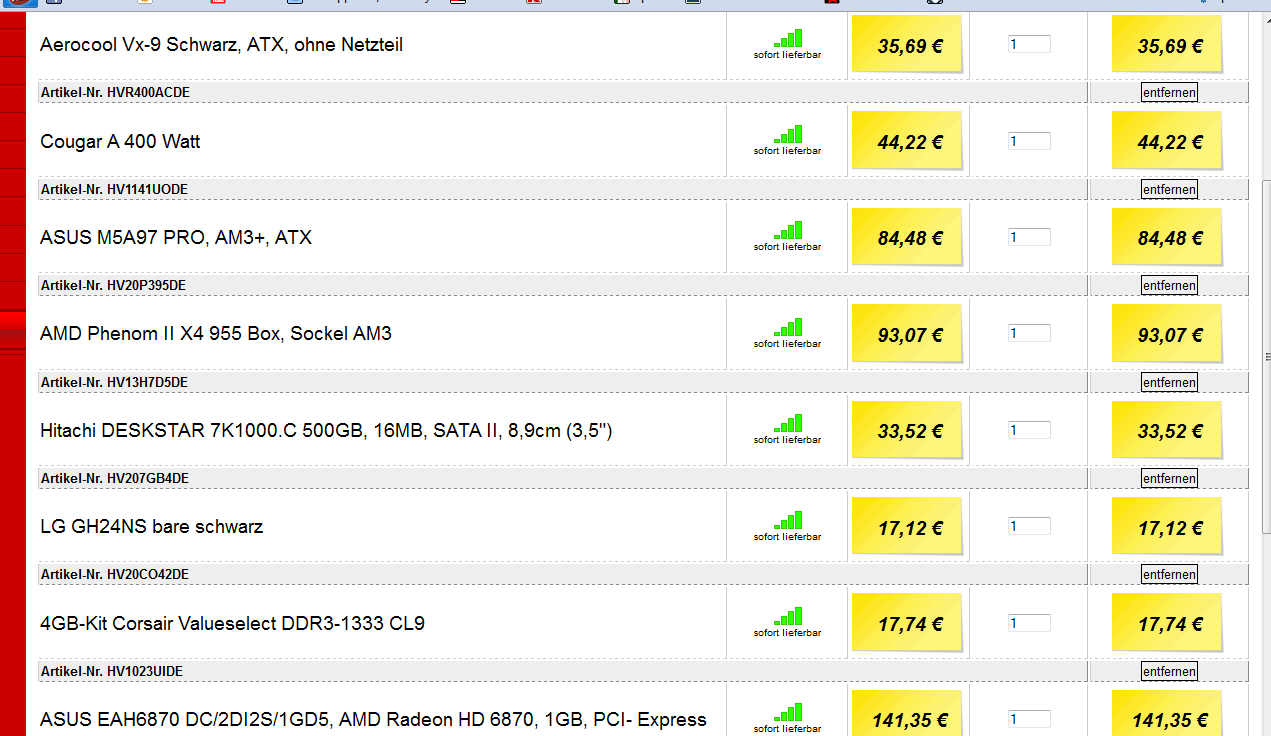Image resolution: width=1271 pixels, height=736 pixels.
Task: Click Artikel-Nr. HV13H7D5DE text
Action: tap(114, 382)
